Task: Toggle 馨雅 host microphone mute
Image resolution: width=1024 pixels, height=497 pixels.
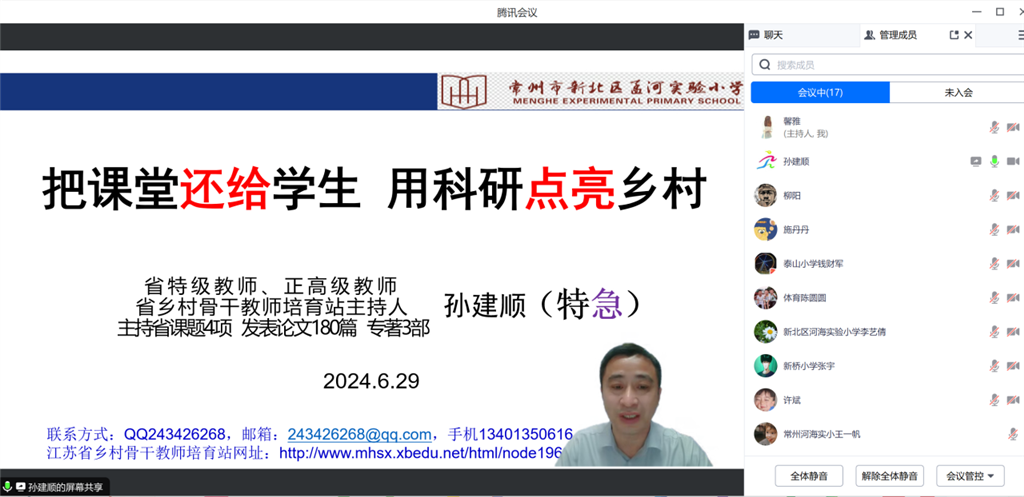Action: [994, 127]
